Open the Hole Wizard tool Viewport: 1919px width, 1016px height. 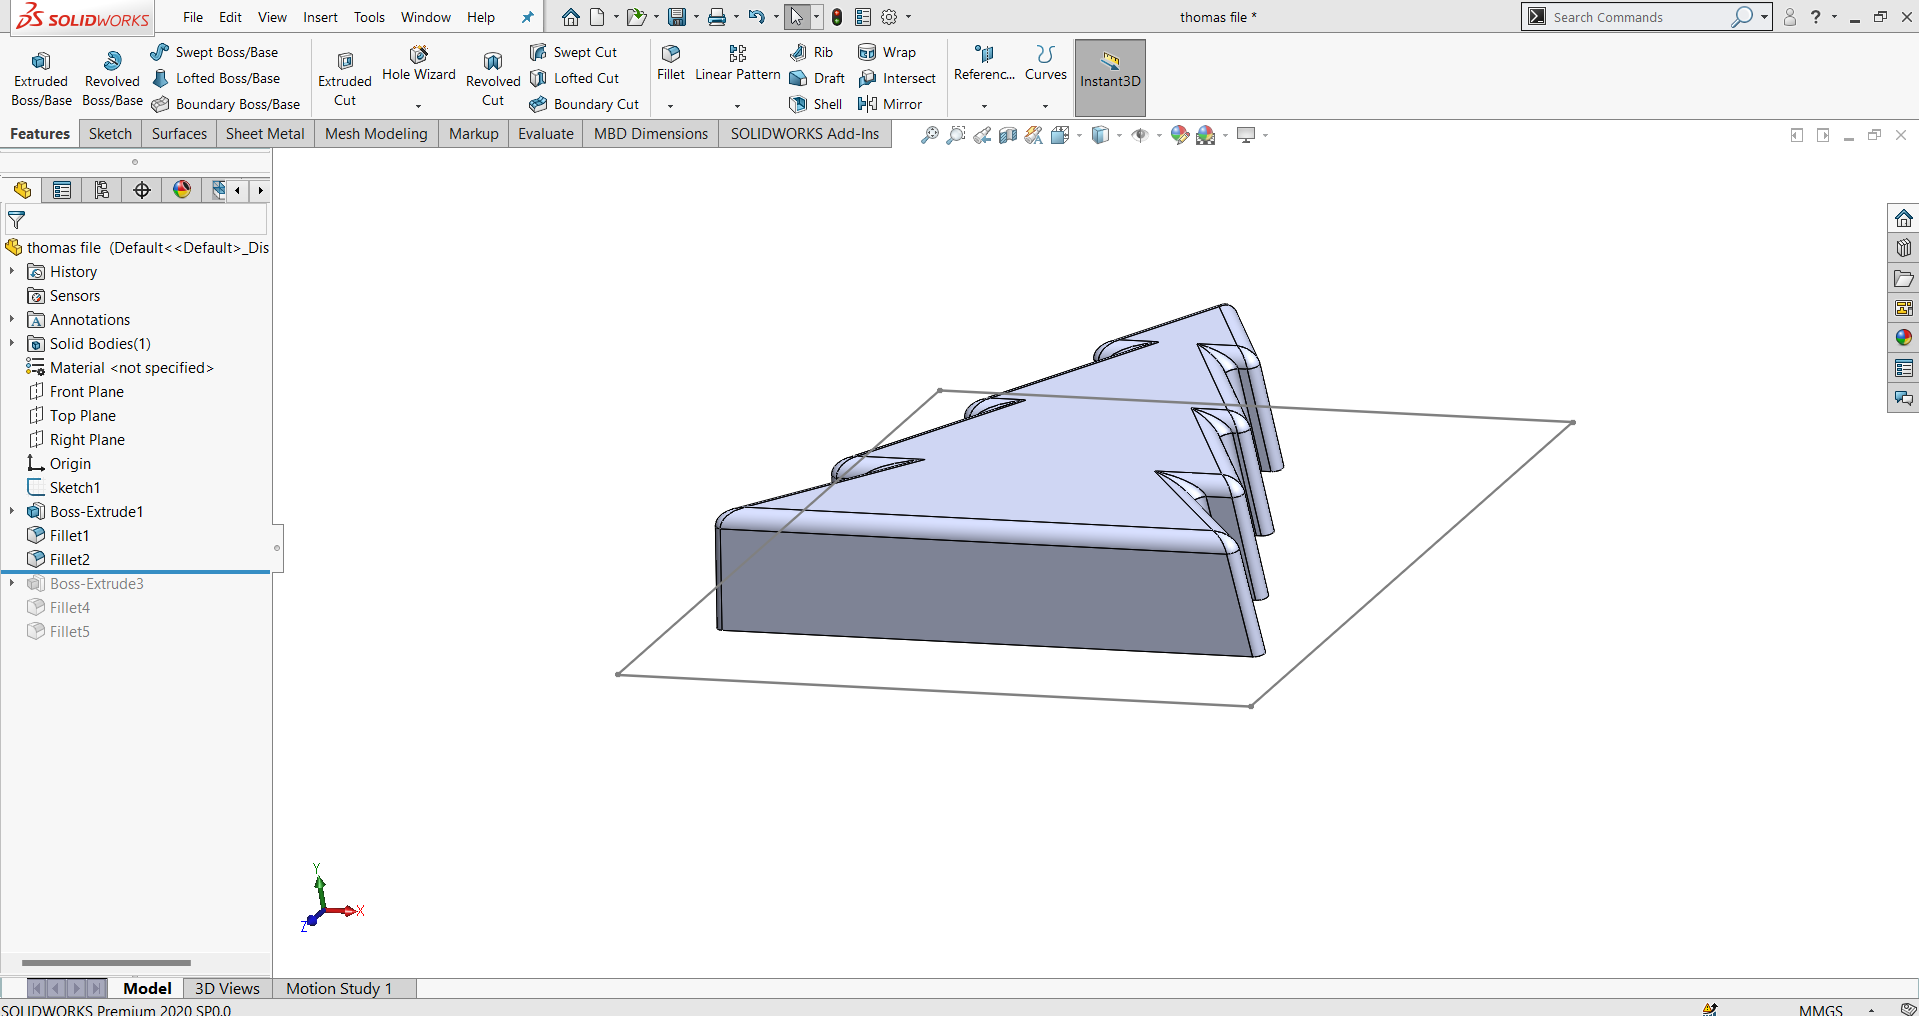[418, 64]
